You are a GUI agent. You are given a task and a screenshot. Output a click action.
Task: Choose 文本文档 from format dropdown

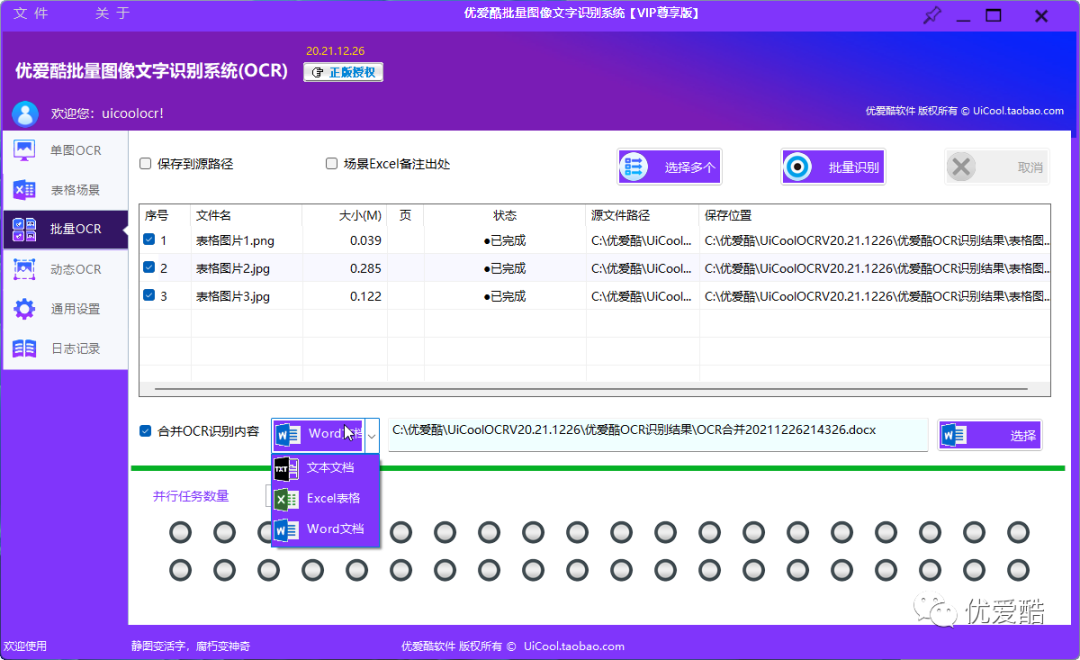coord(329,468)
